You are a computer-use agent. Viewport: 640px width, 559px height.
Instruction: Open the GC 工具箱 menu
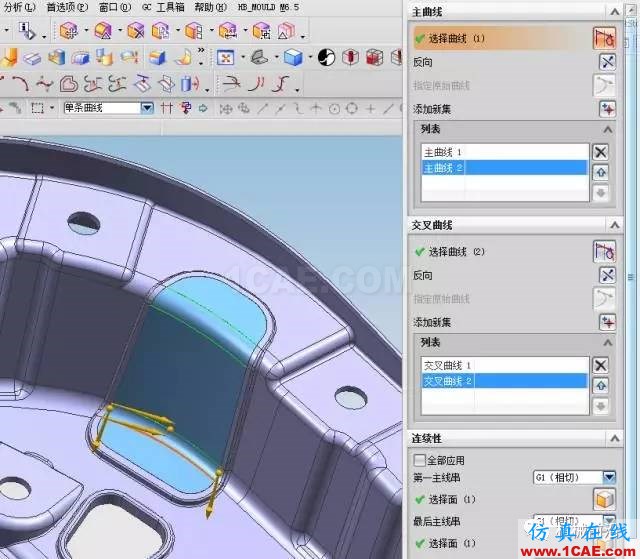tap(163, 7)
